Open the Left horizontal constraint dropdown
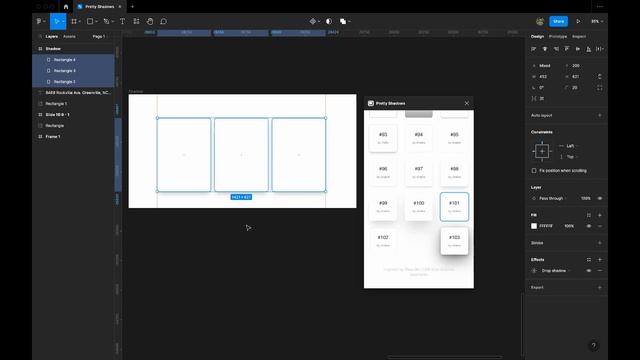The width and height of the screenshot is (640, 360). [x=571, y=146]
